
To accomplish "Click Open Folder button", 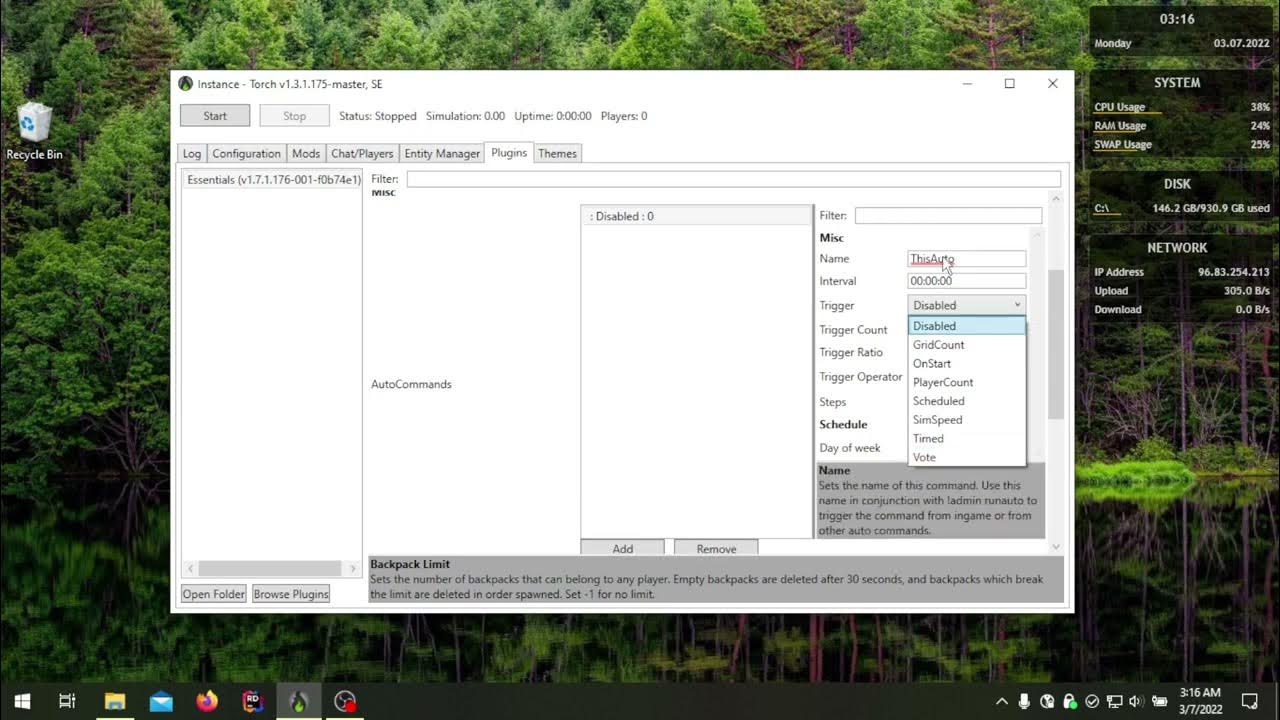I will 214,594.
